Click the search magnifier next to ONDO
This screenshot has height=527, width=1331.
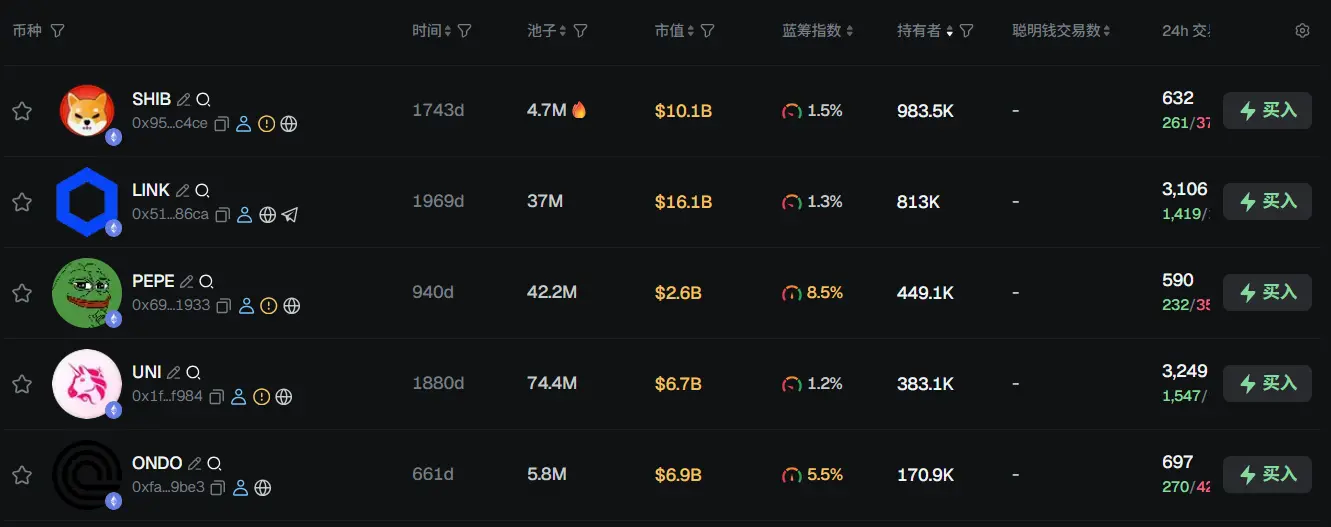(214, 463)
